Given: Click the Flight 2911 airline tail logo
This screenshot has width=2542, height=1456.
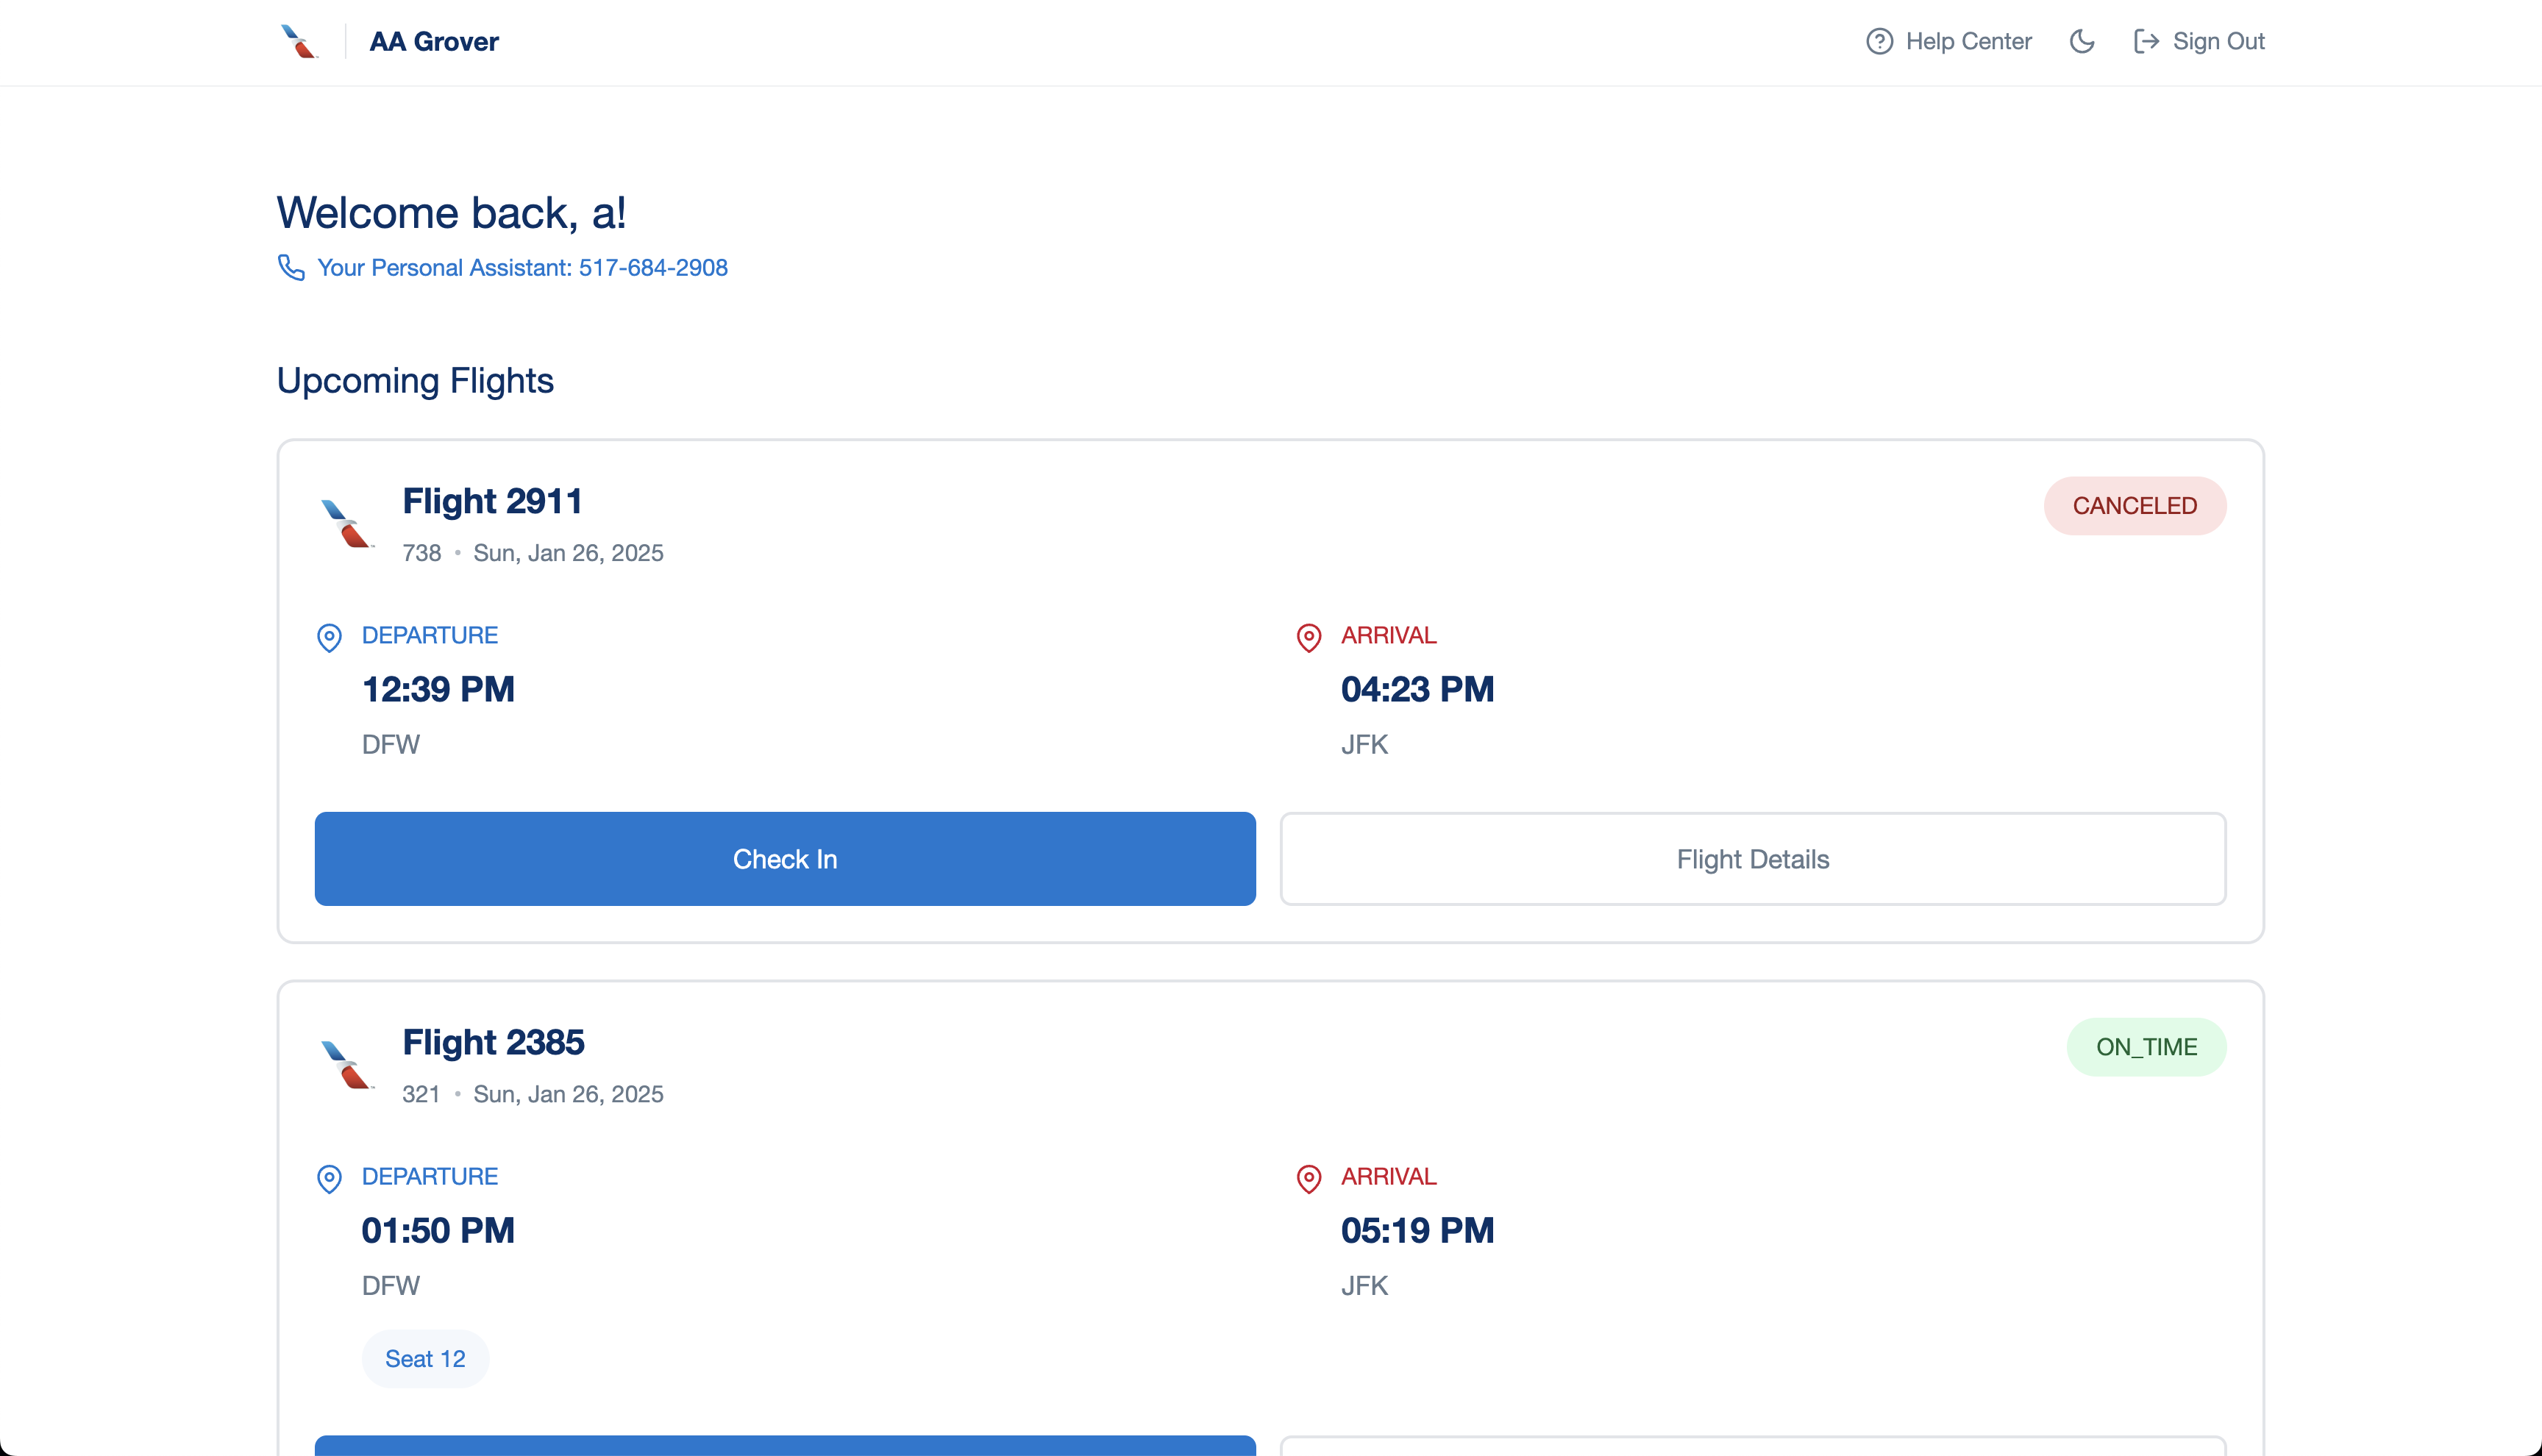Looking at the screenshot, I should point(346,524).
